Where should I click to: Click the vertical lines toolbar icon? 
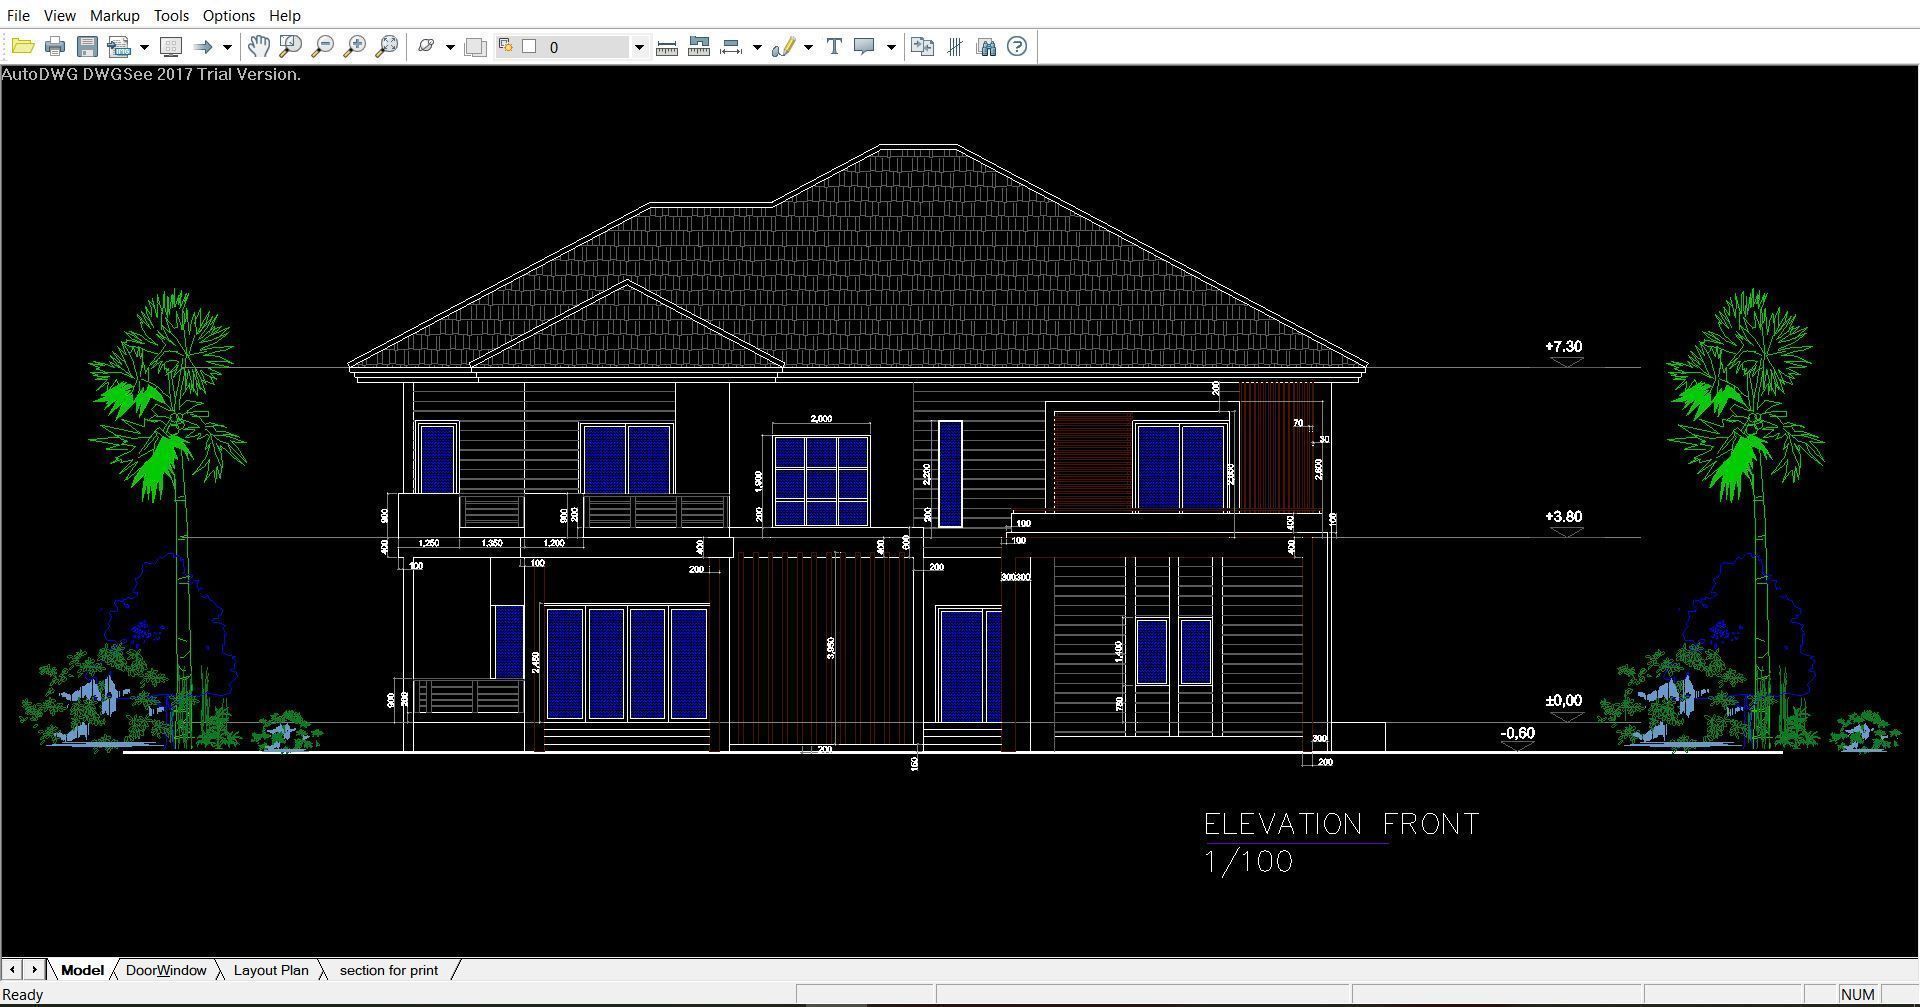coord(955,46)
